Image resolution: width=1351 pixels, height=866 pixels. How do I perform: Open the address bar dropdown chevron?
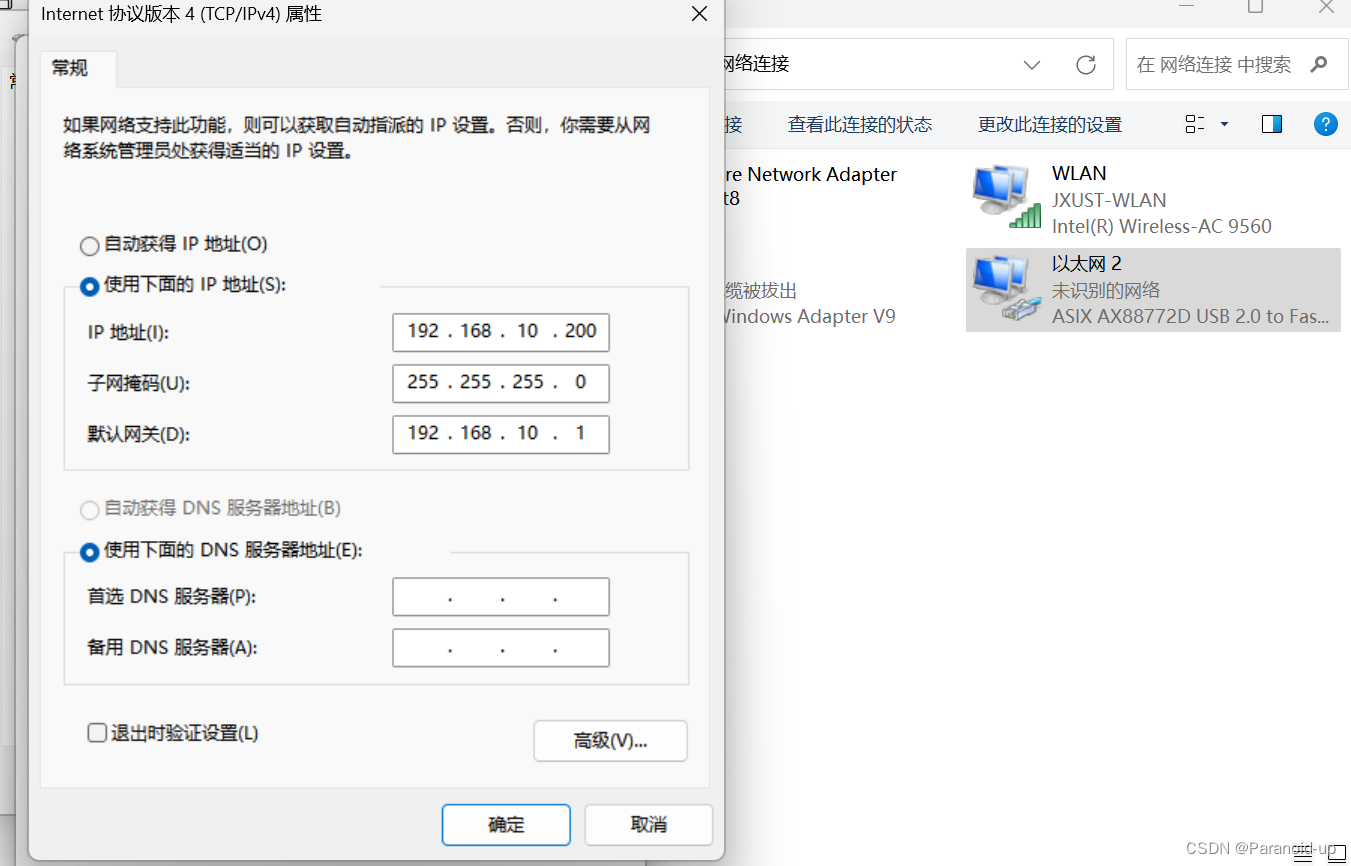[x=1032, y=64]
